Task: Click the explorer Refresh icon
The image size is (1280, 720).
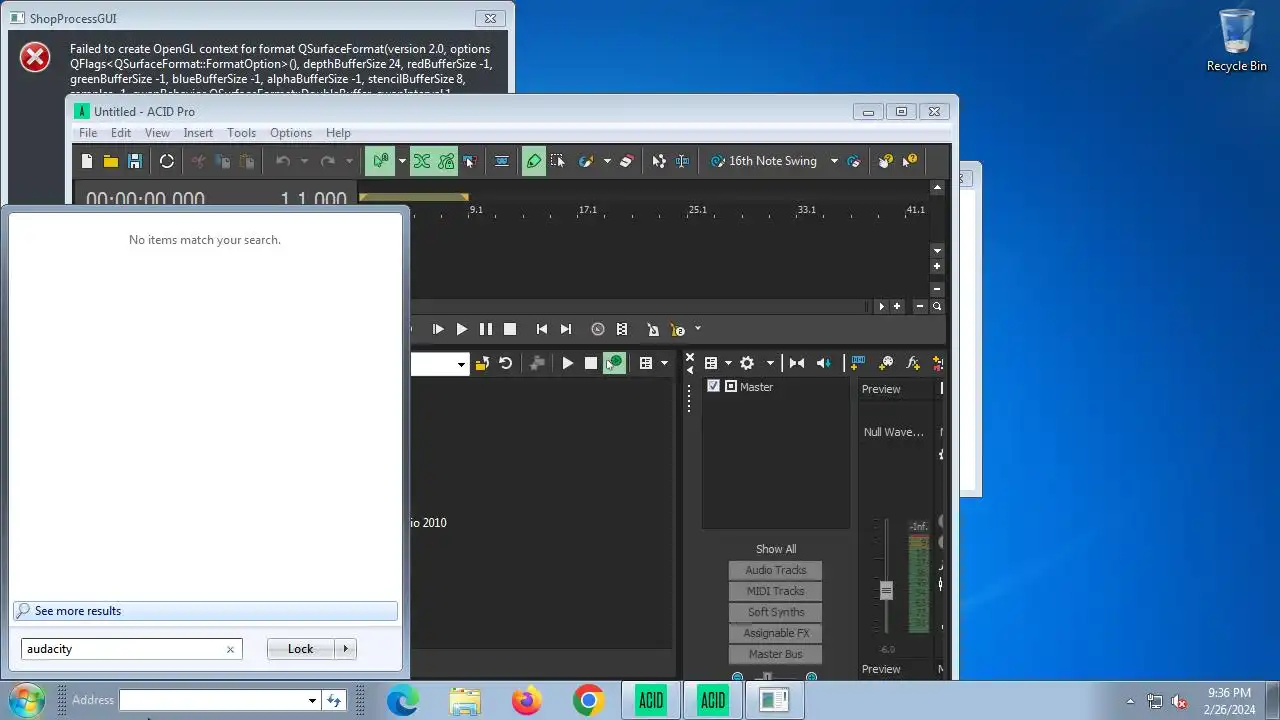Action: click(x=506, y=363)
